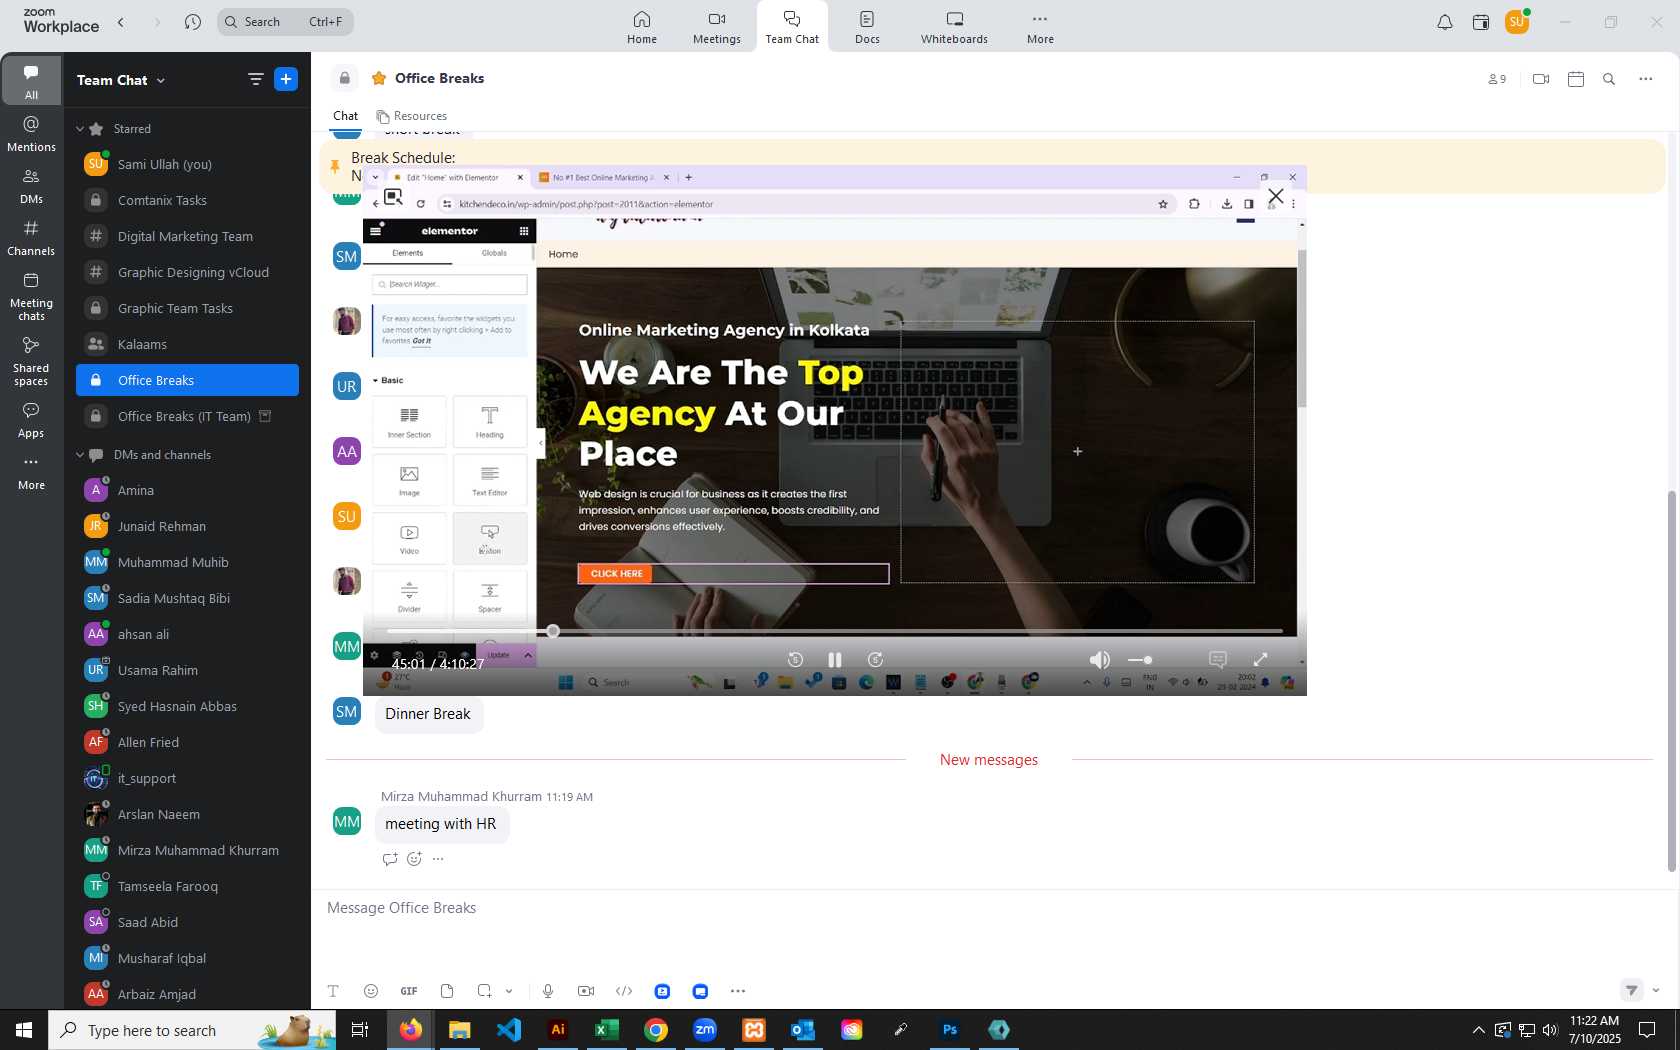Viewport: 1680px width, 1050px height.
Task: Skip forward in the video
Action: (x=875, y=660)
